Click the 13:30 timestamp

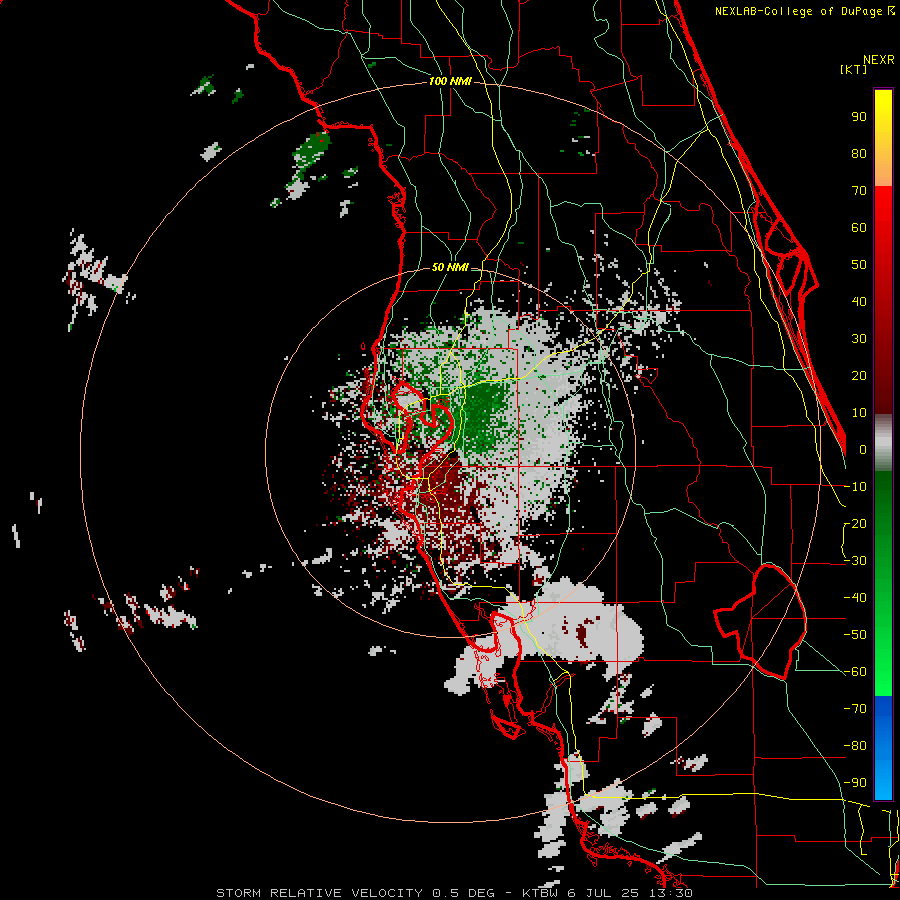670,893
